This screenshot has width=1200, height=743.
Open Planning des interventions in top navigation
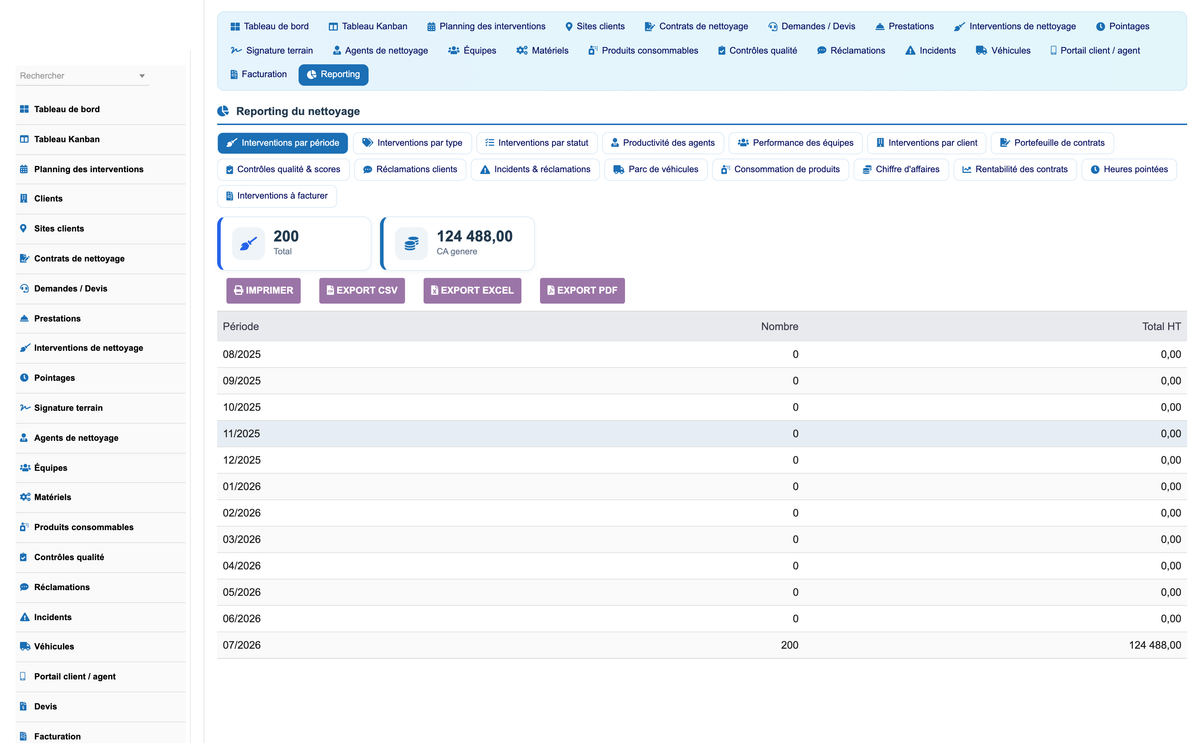[x=486, y=26]
